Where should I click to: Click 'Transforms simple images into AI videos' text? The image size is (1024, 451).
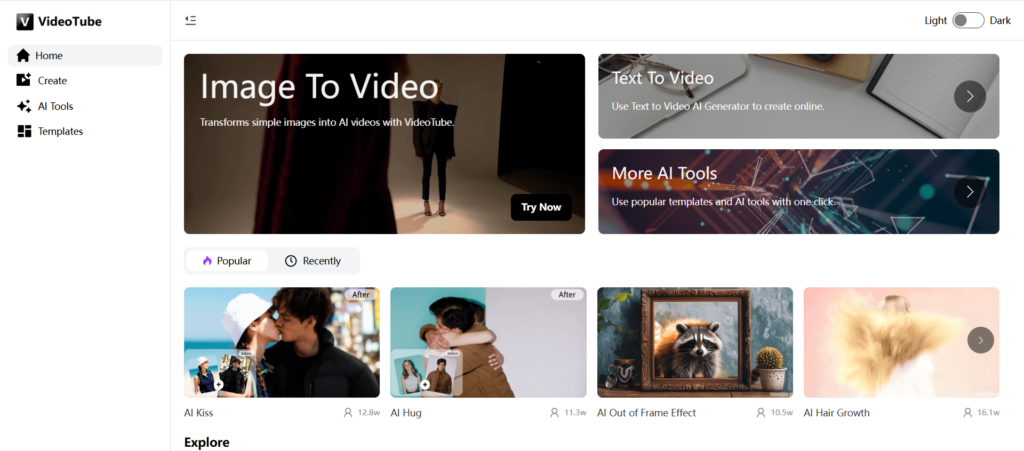tap(327, 122)
